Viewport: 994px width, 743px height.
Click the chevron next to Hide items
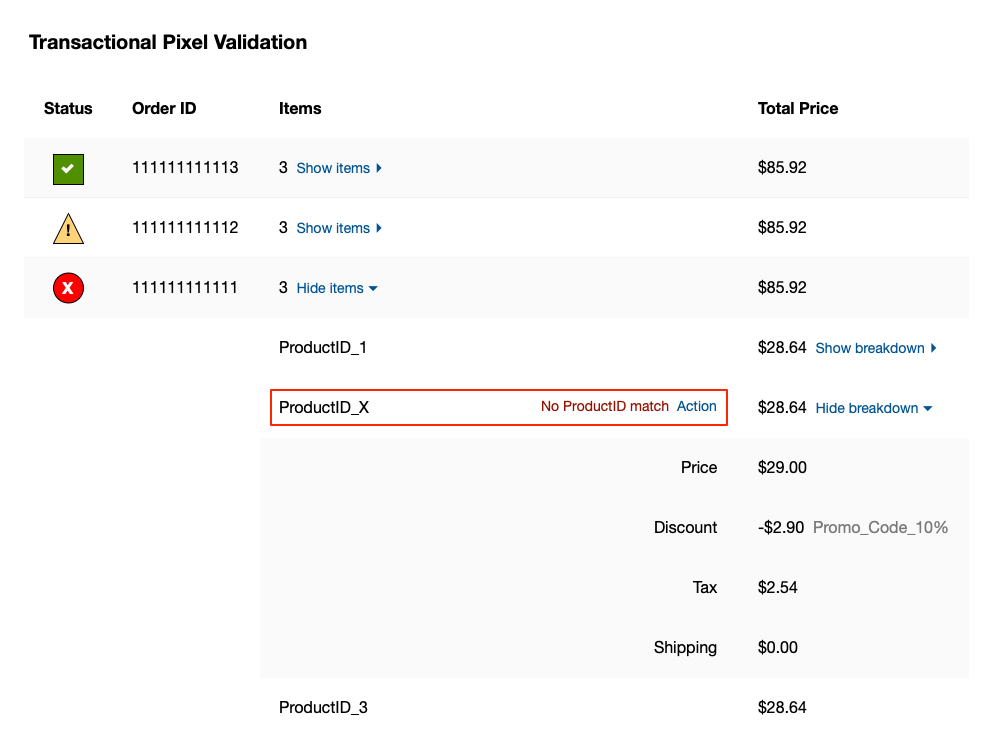point(374,288)
